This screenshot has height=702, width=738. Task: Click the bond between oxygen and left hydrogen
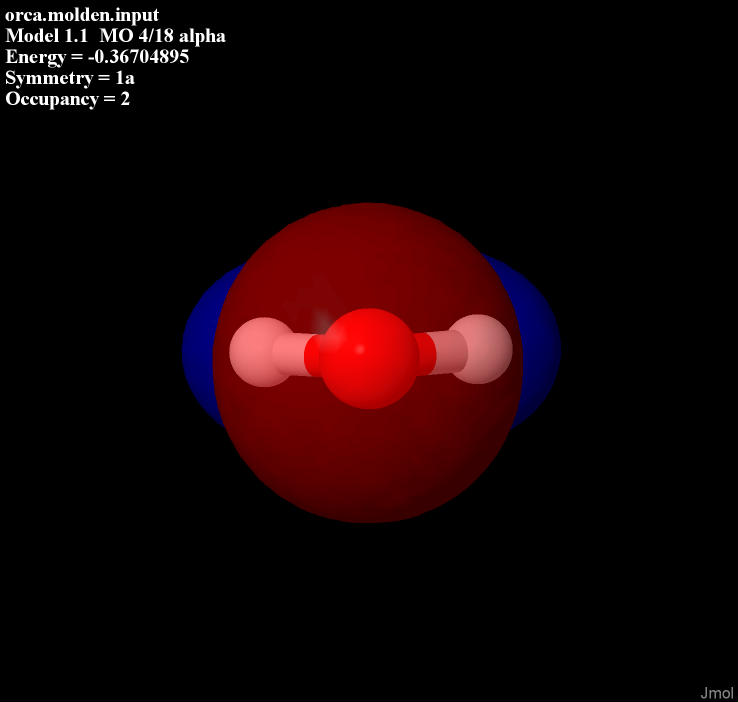tap(297, 354)
